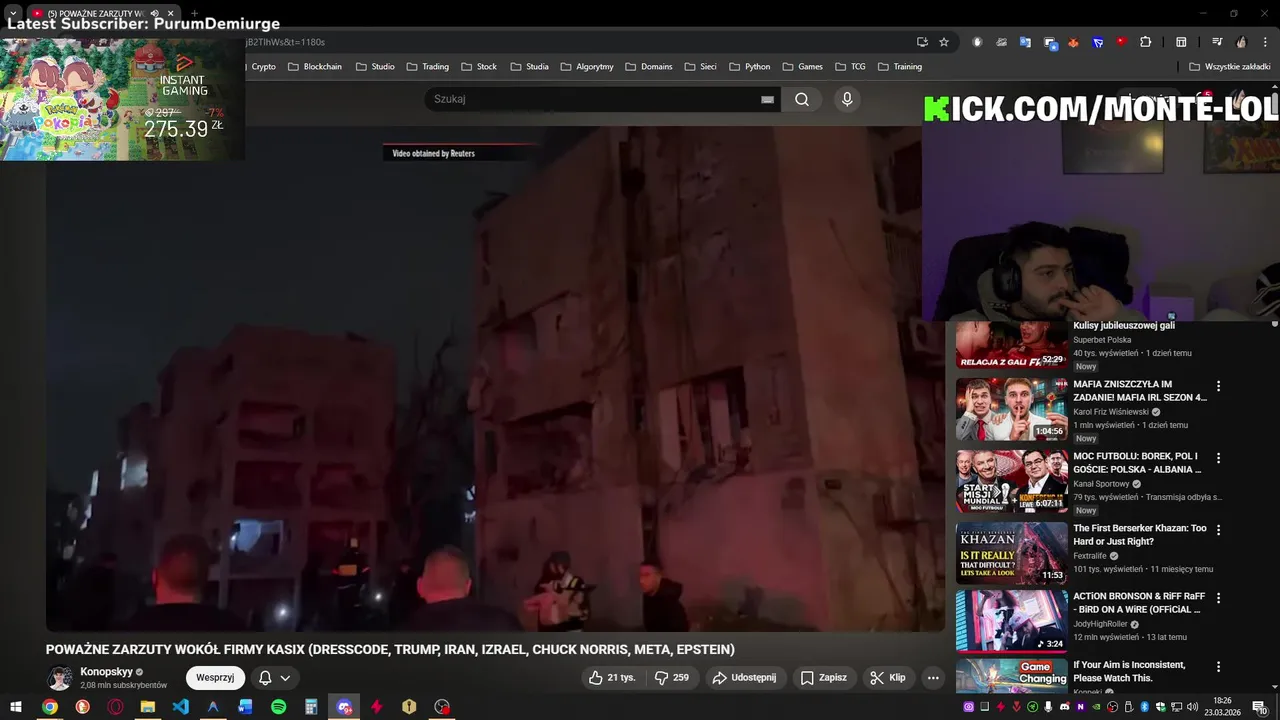Image resolution: width=1280 pixels, height=720 pixels.
Task: Open the Studio bookmarks folder
Action: coord(375,67)
